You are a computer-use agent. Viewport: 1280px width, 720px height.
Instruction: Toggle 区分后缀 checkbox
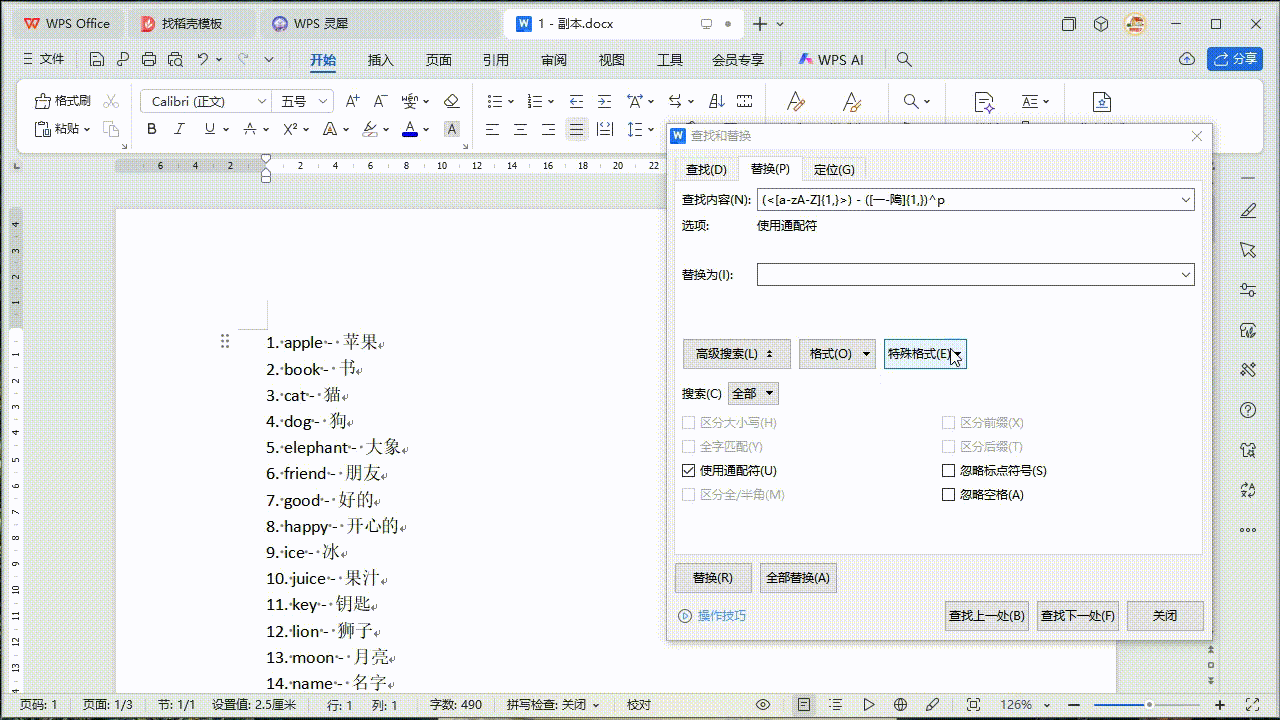coord(949,447)
